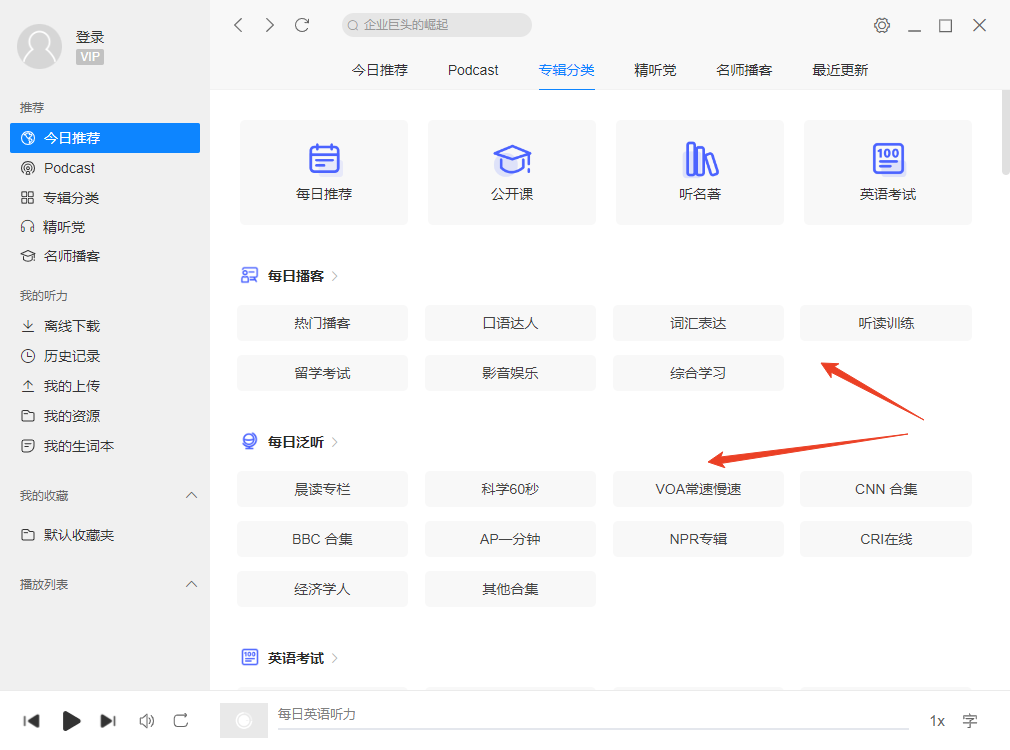
Task: Open the 影音娱乐 category
Action: click(x=510, y=373)
